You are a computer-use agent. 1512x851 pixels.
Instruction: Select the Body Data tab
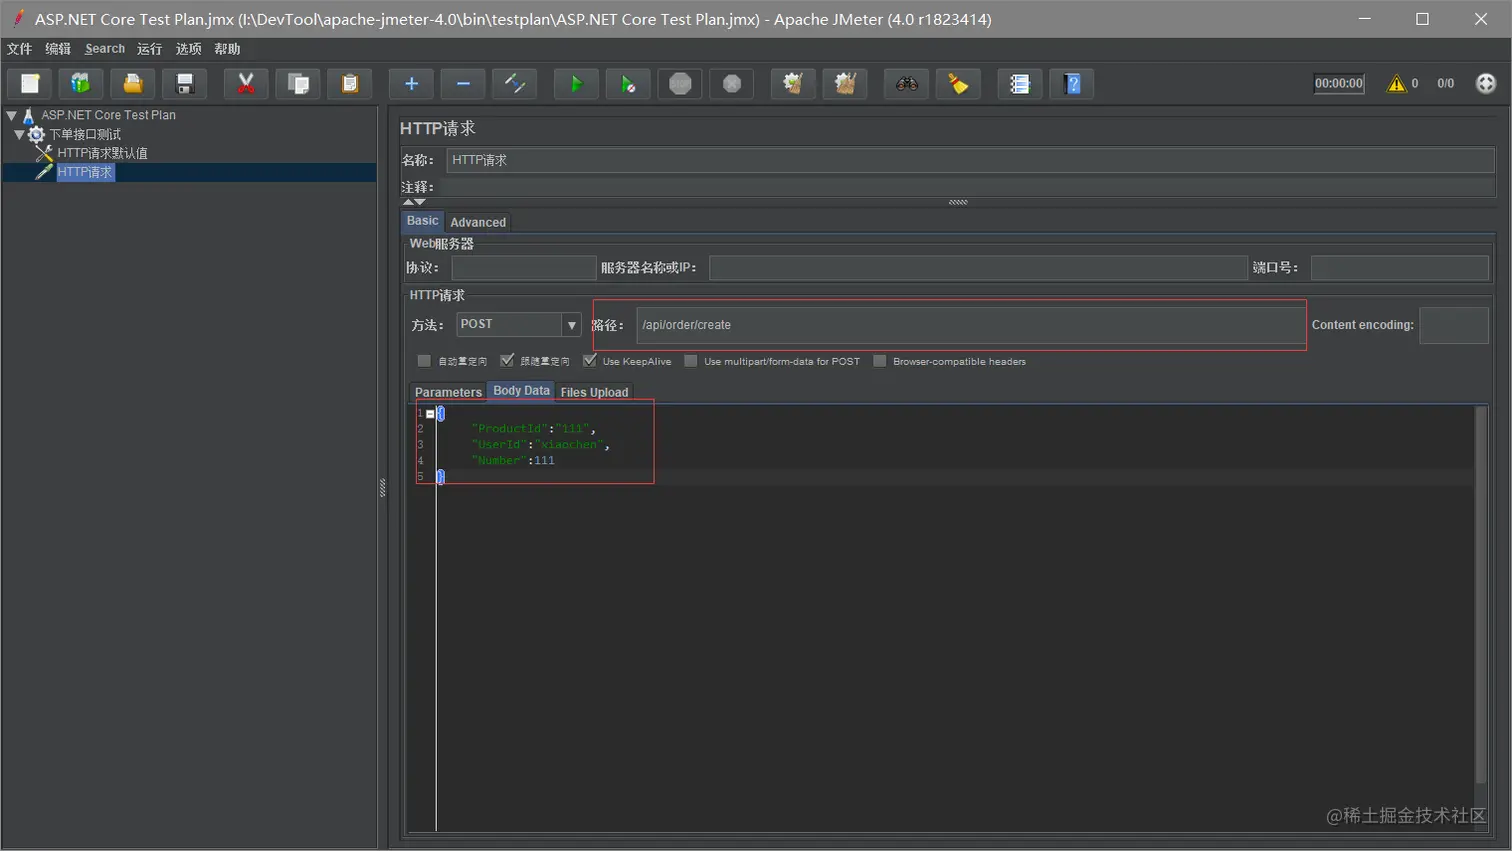tap(521, 391)
